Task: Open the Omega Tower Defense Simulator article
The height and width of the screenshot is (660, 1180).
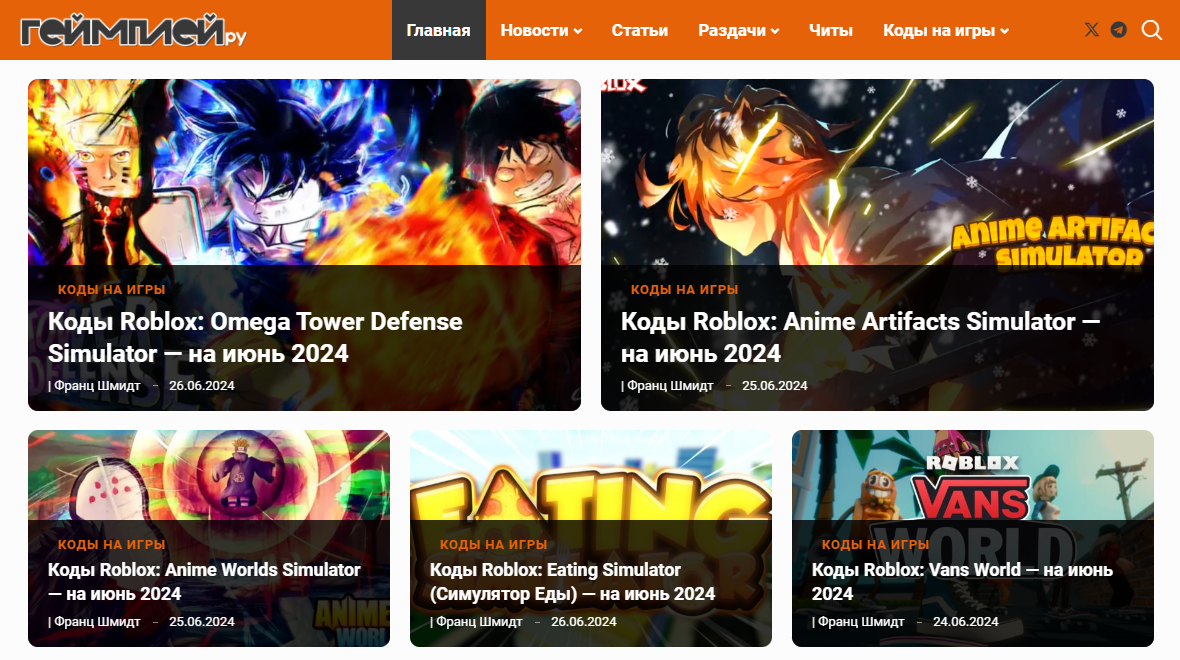Action: (x=255, y=337)
